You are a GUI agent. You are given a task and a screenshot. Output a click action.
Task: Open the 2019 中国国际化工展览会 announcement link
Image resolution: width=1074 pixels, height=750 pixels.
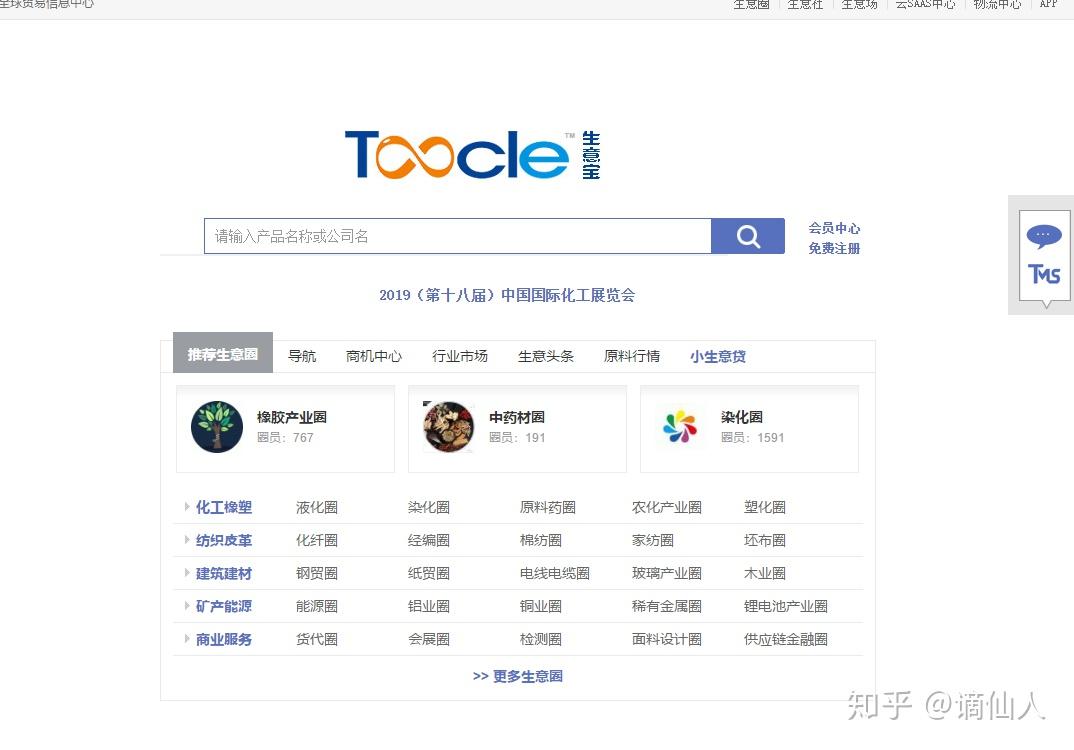pos(507,295)
